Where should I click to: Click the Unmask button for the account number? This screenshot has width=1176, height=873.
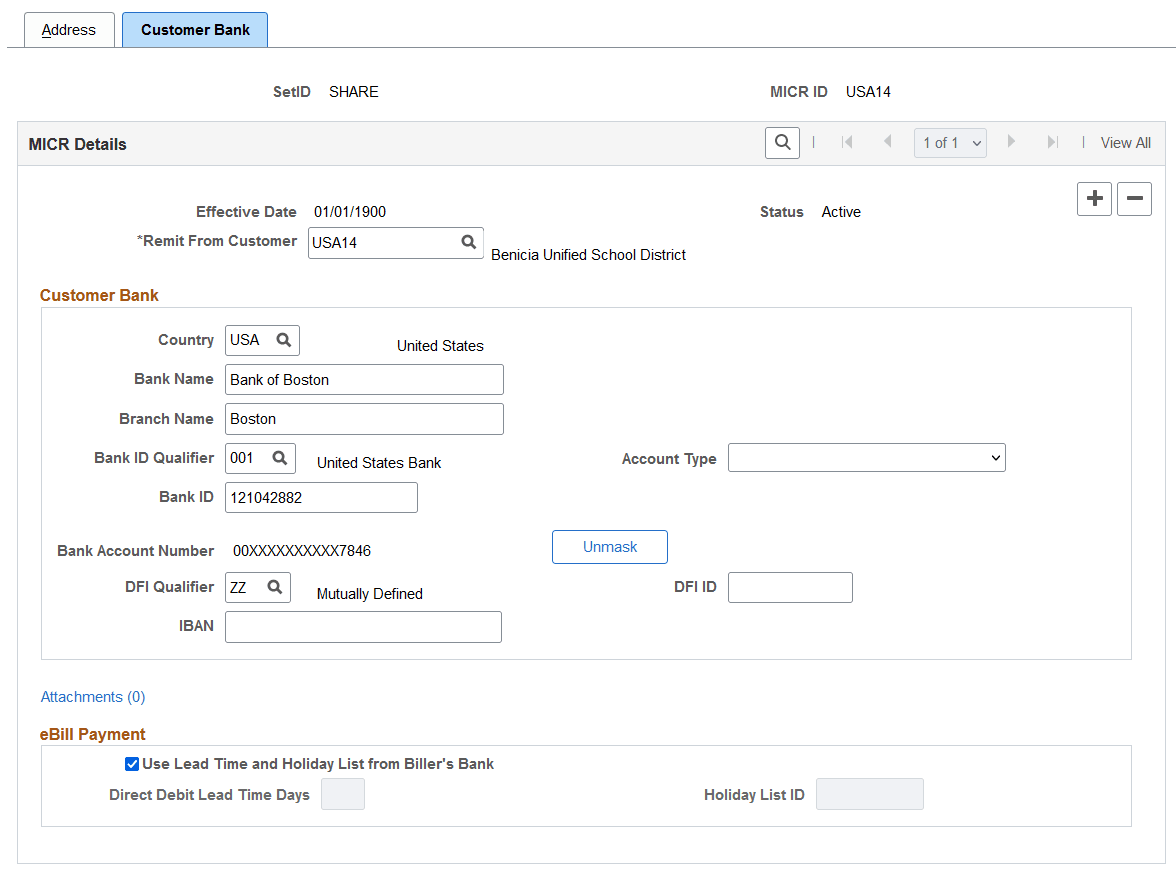tap(609, 546)
